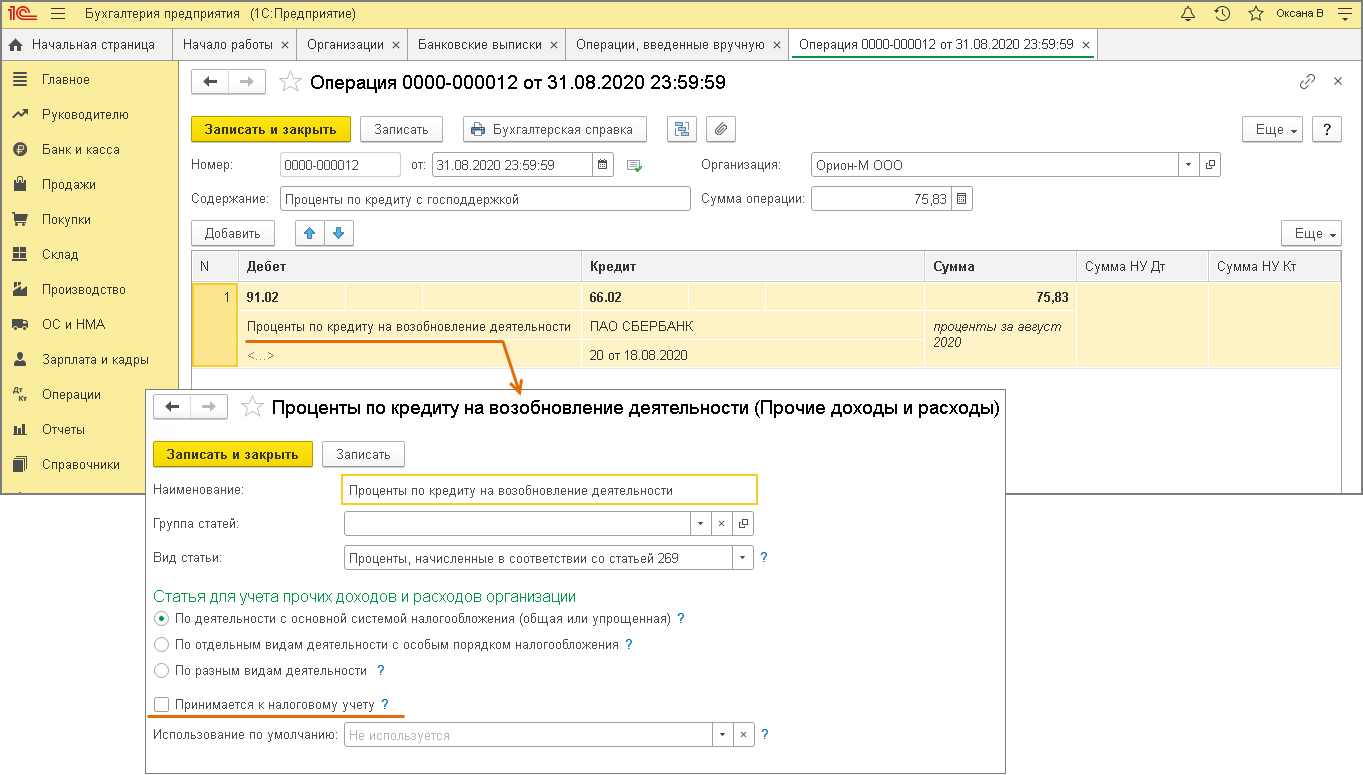Go forward with the operation's right arrow
This screenshot has height=775, width=1363.
[x=247, y=82]
